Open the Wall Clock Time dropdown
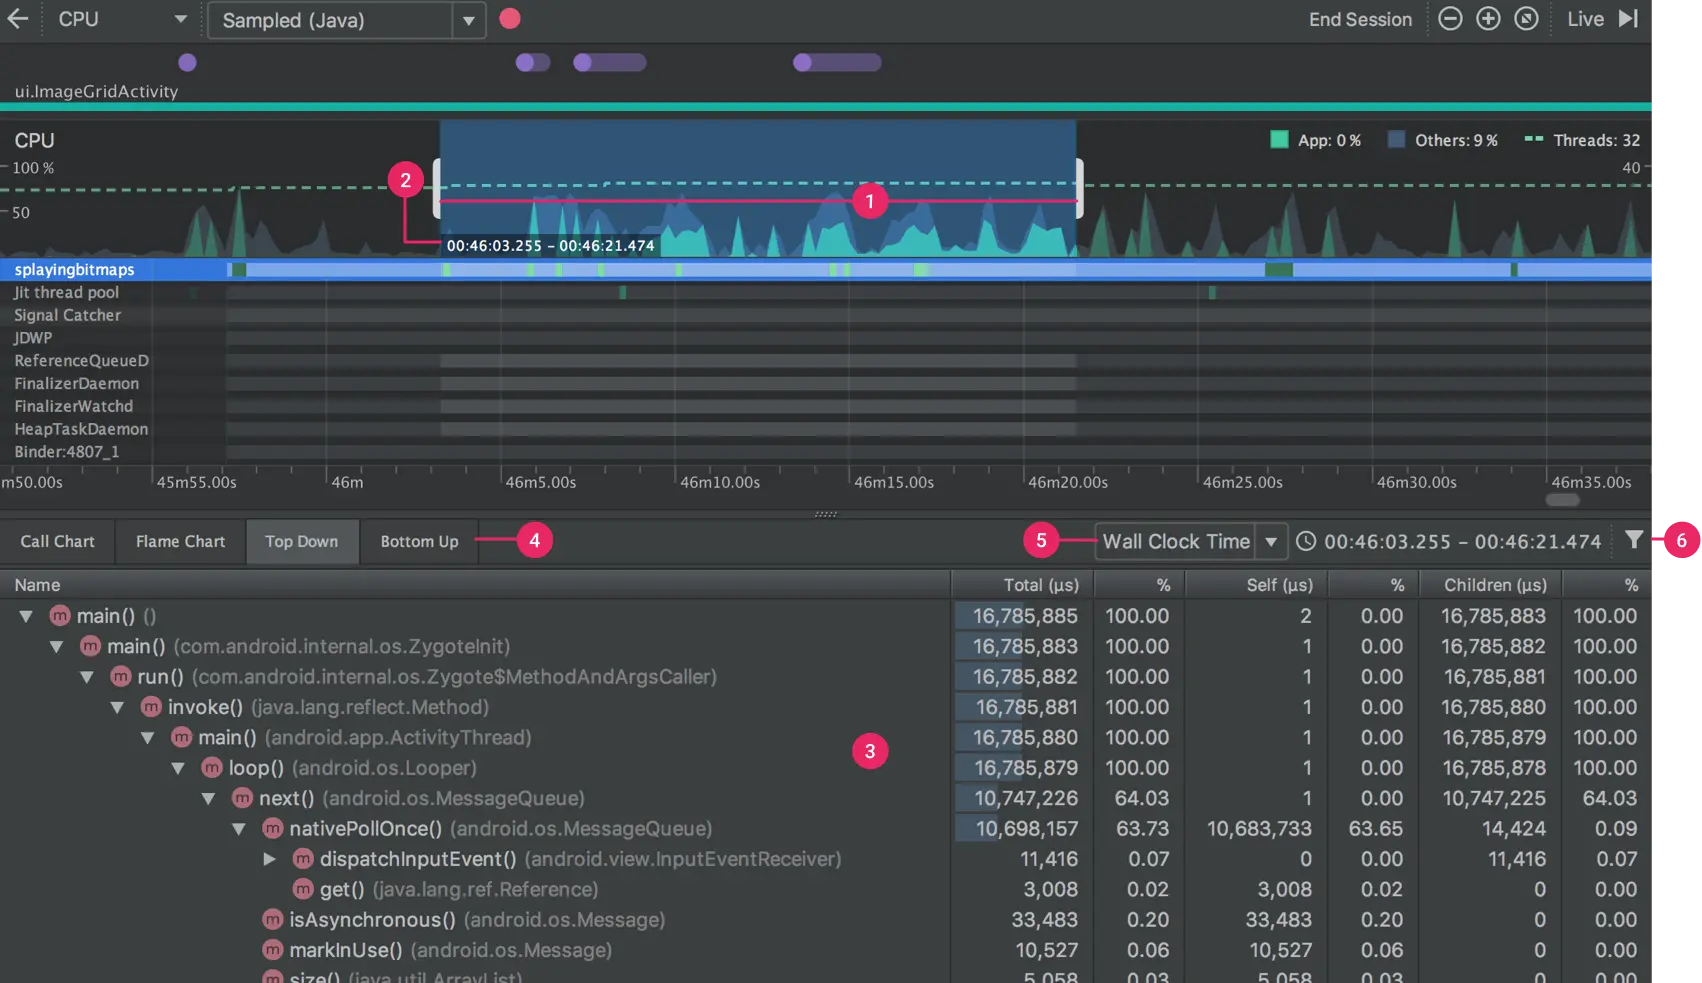1702x983 pixels. 1190,541
